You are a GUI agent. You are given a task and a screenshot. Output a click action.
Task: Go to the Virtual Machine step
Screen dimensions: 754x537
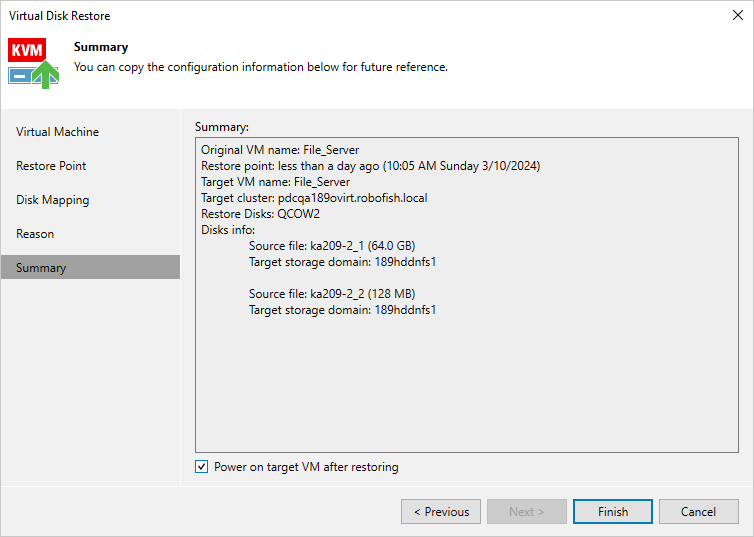(58, 132)
